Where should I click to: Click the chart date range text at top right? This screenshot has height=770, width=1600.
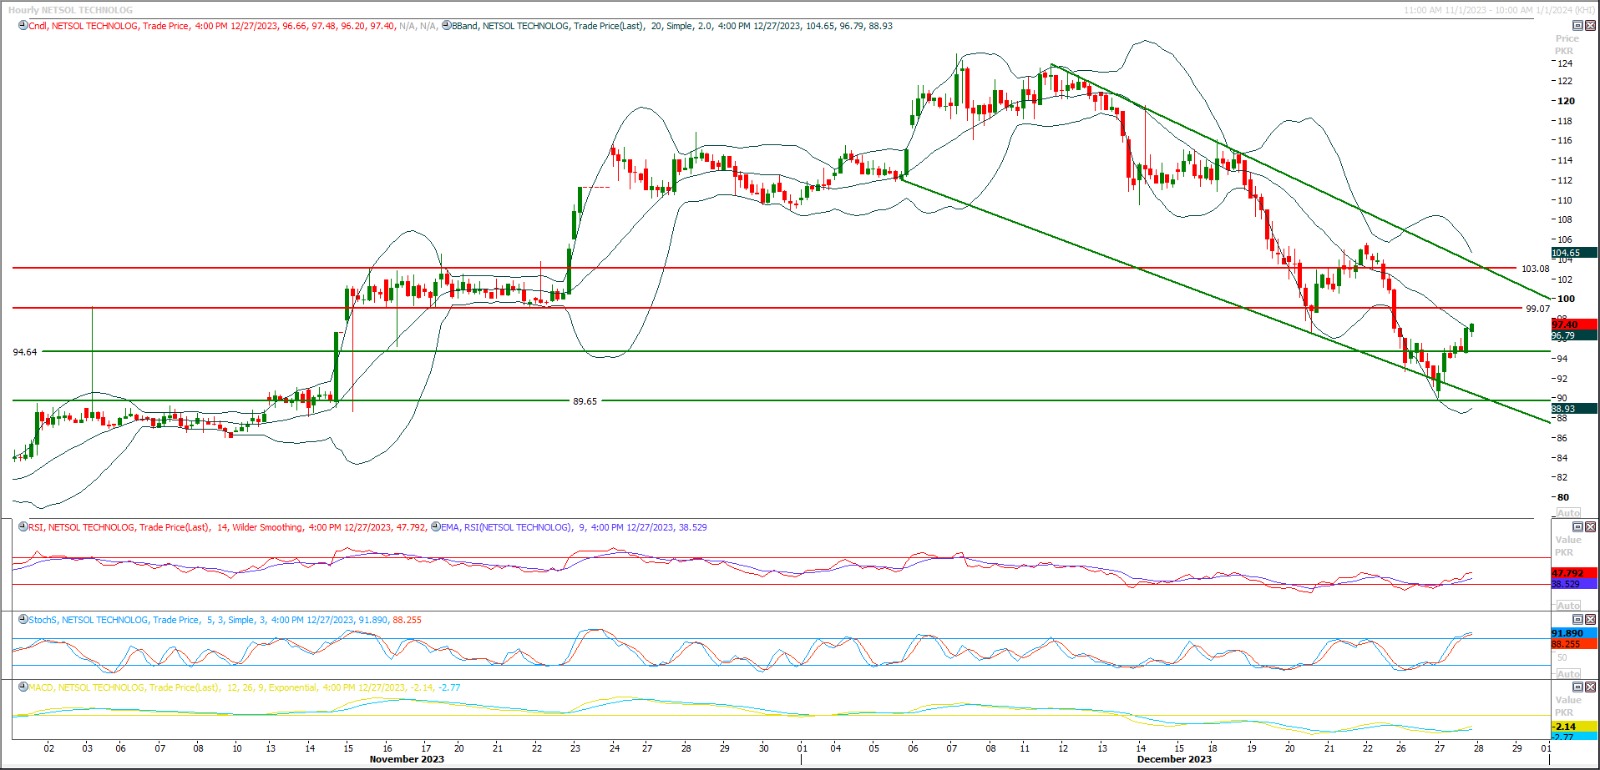coord(1498,10)
